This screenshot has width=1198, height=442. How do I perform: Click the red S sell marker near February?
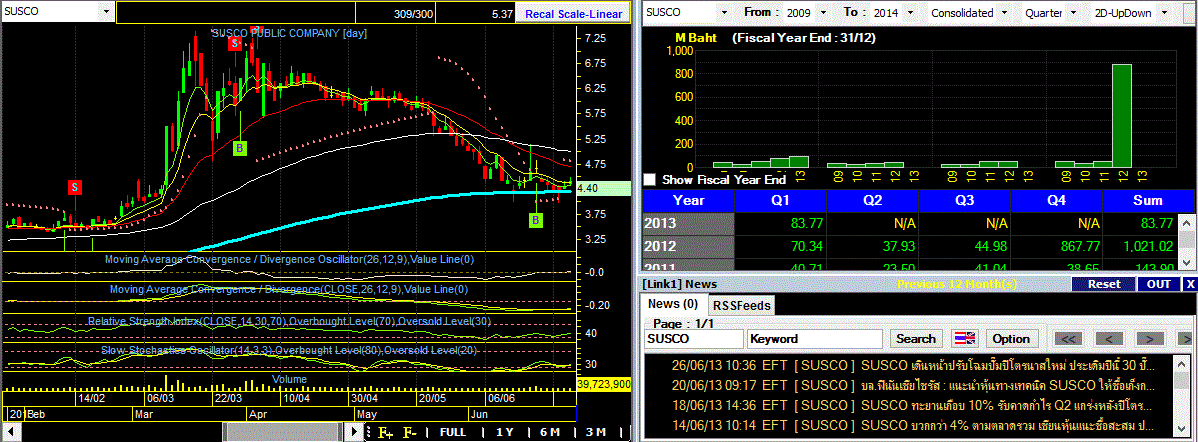[x=74, y=187]
